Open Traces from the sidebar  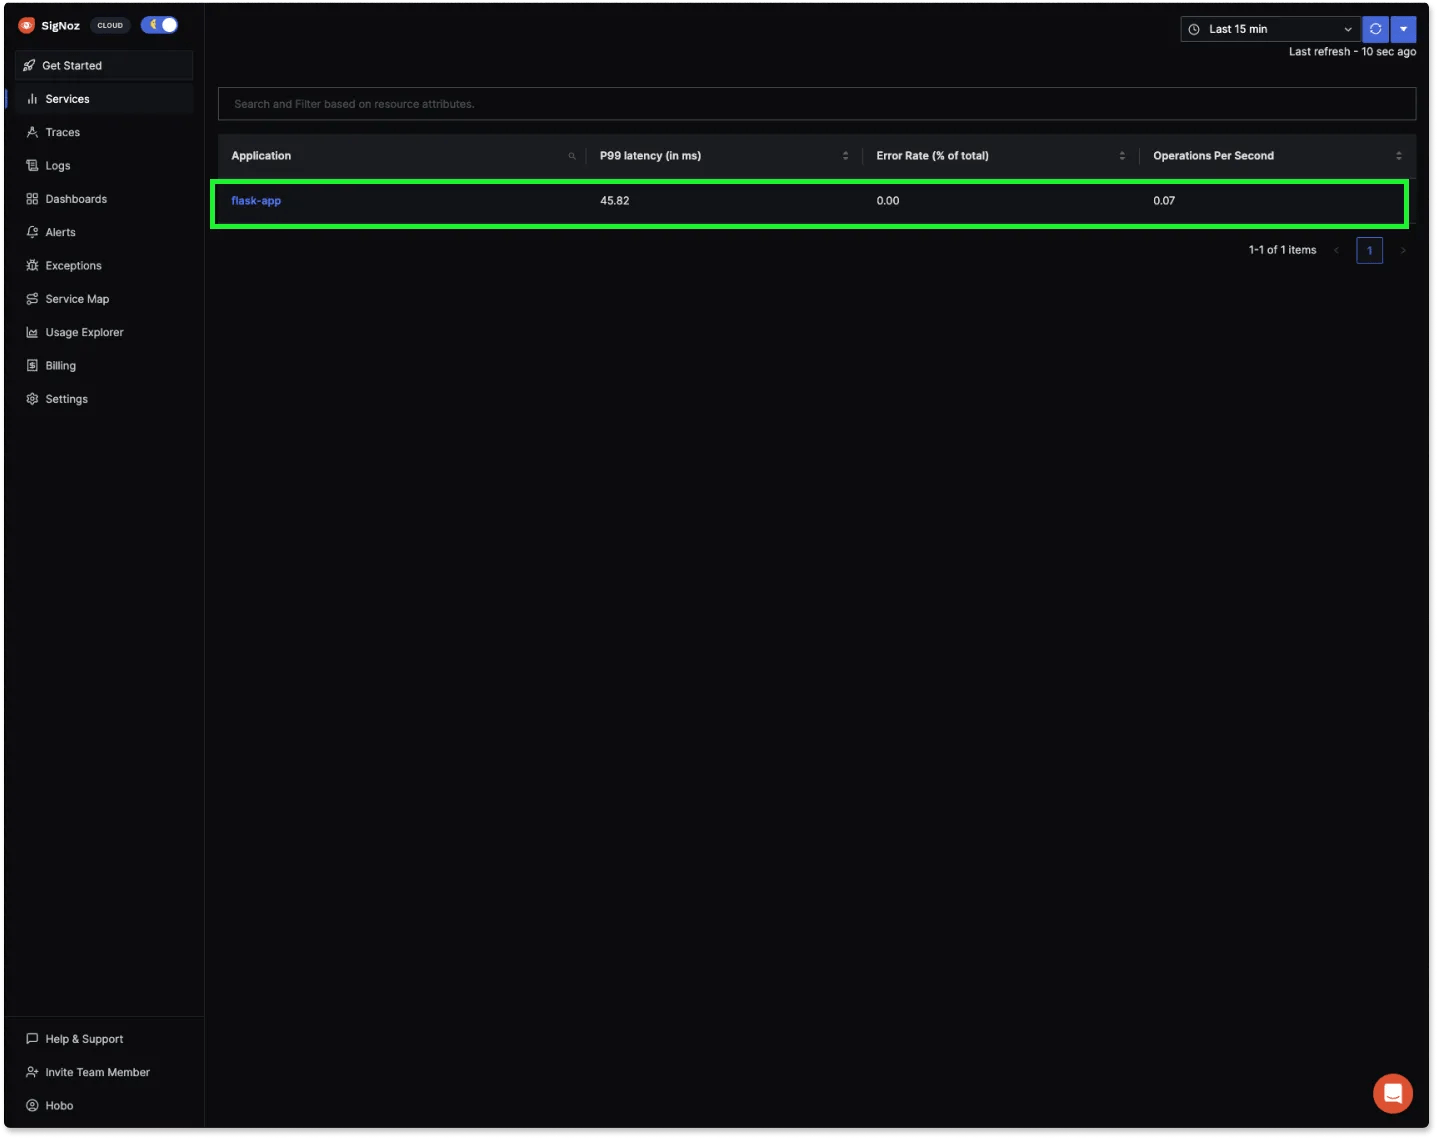tap(62, 131)
